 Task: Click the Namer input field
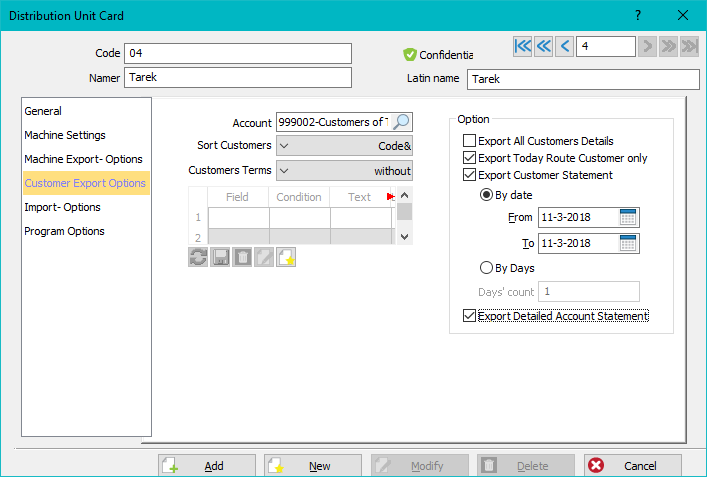(x=238, y=78)
